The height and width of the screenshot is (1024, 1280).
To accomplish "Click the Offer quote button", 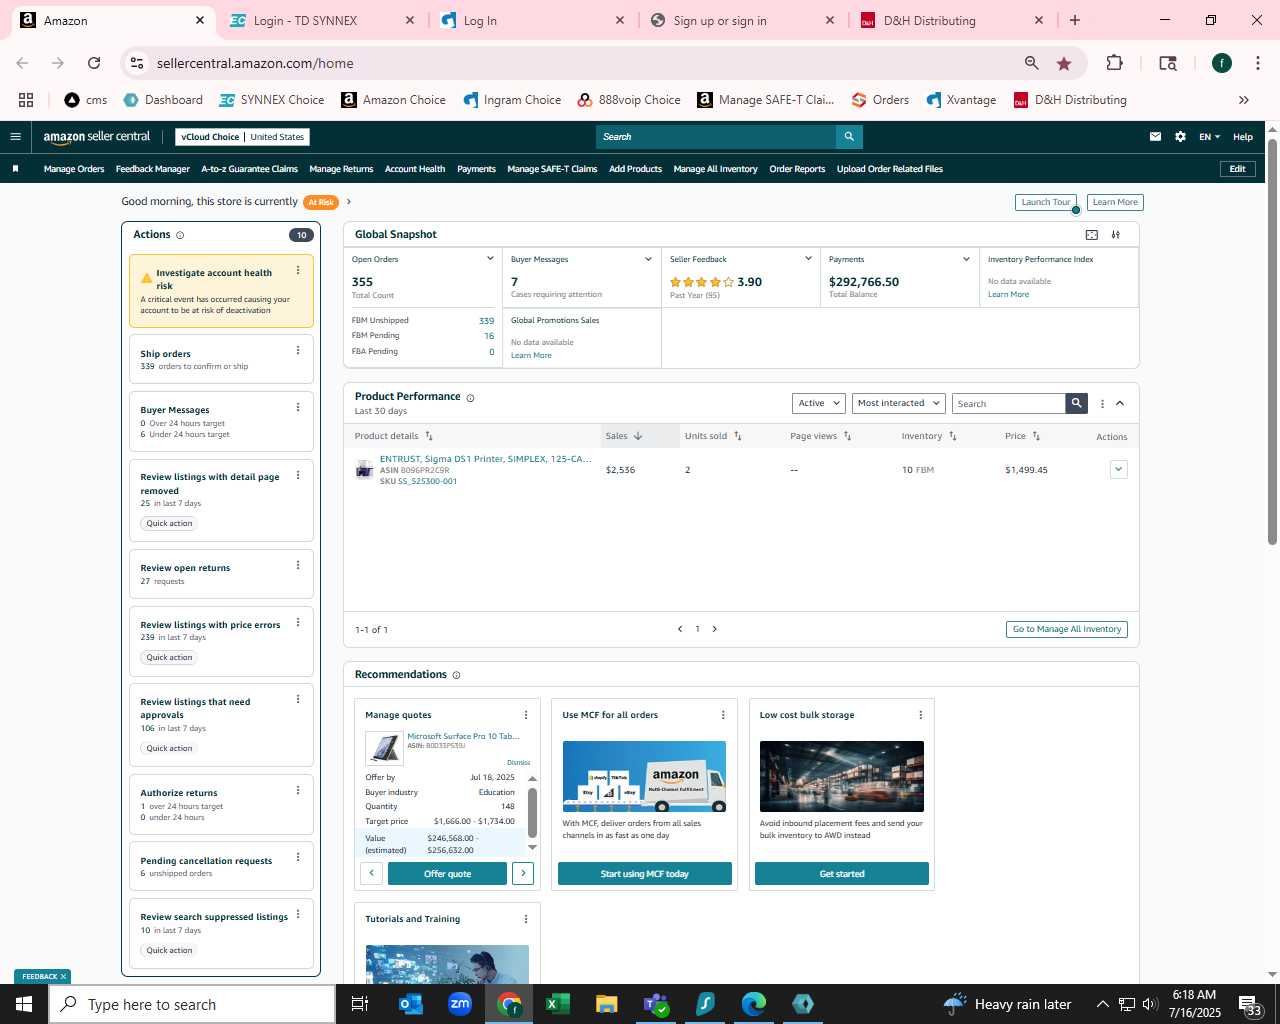I will pos(447,874).
